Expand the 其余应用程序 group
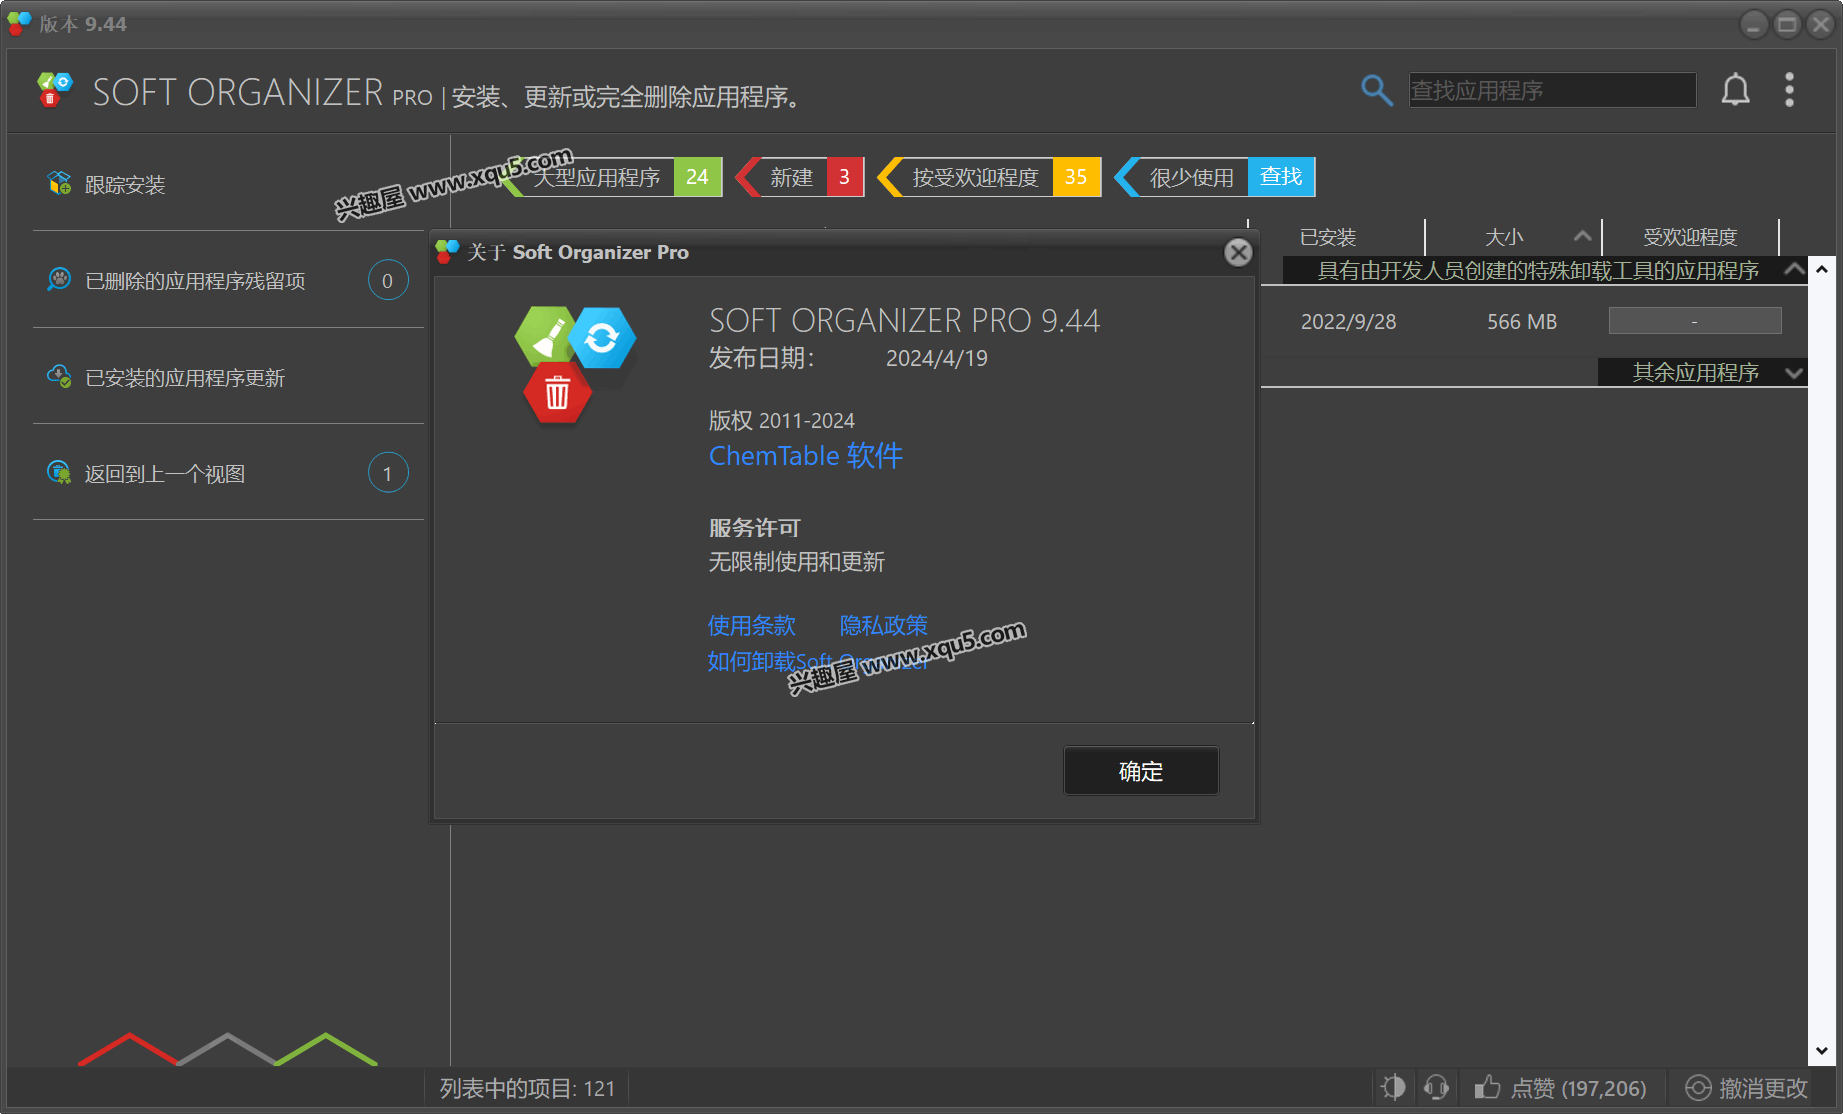The height and width of the screenshot is (1114, 1843). coord(1794,372)
